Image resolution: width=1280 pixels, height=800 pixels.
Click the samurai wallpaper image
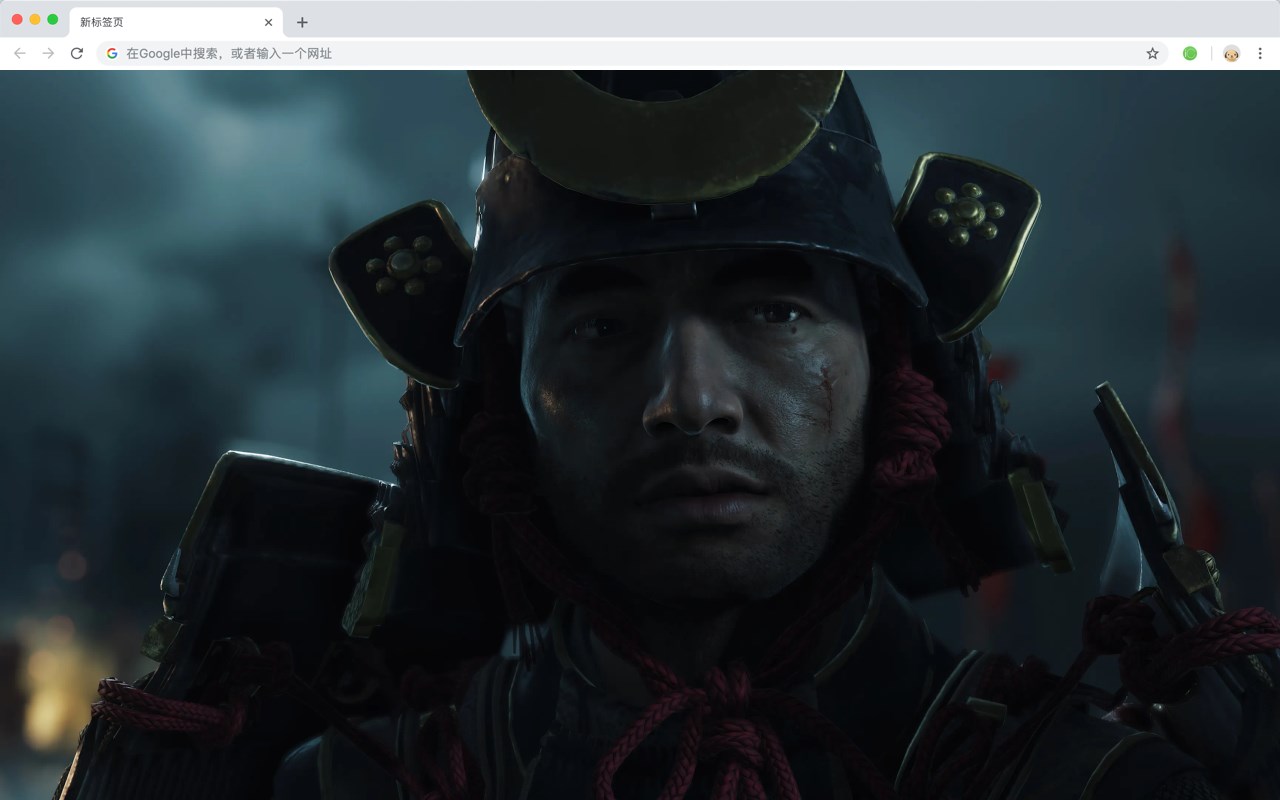pos(640,435)
